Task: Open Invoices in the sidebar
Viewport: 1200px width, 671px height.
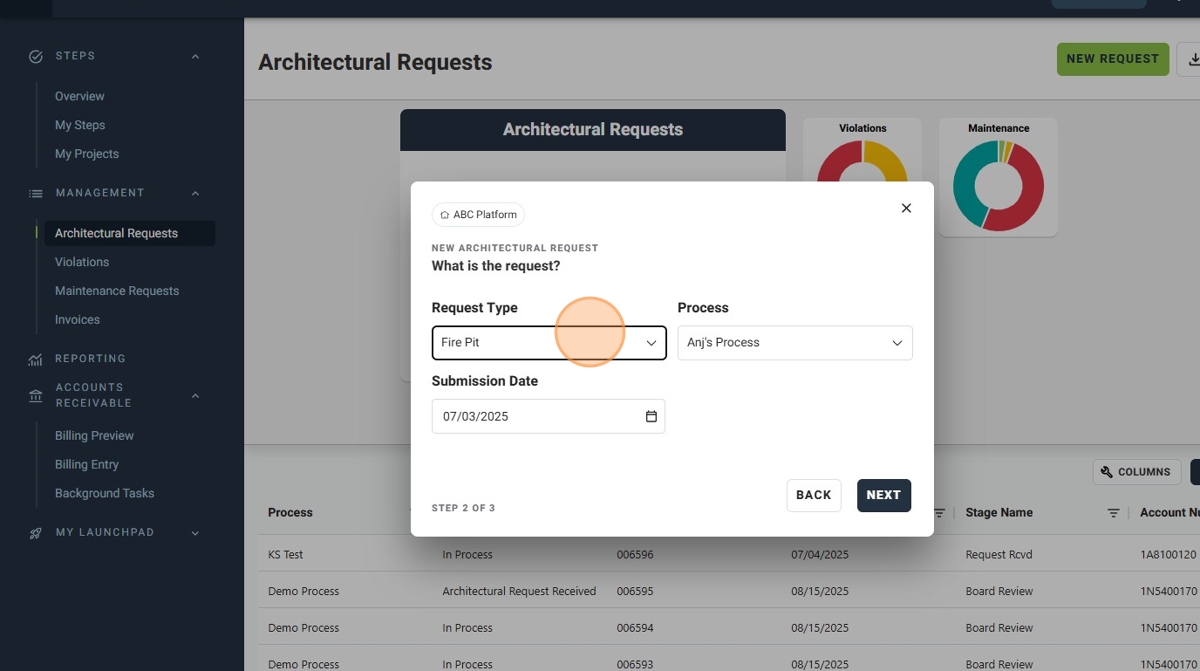Action: 77,320
